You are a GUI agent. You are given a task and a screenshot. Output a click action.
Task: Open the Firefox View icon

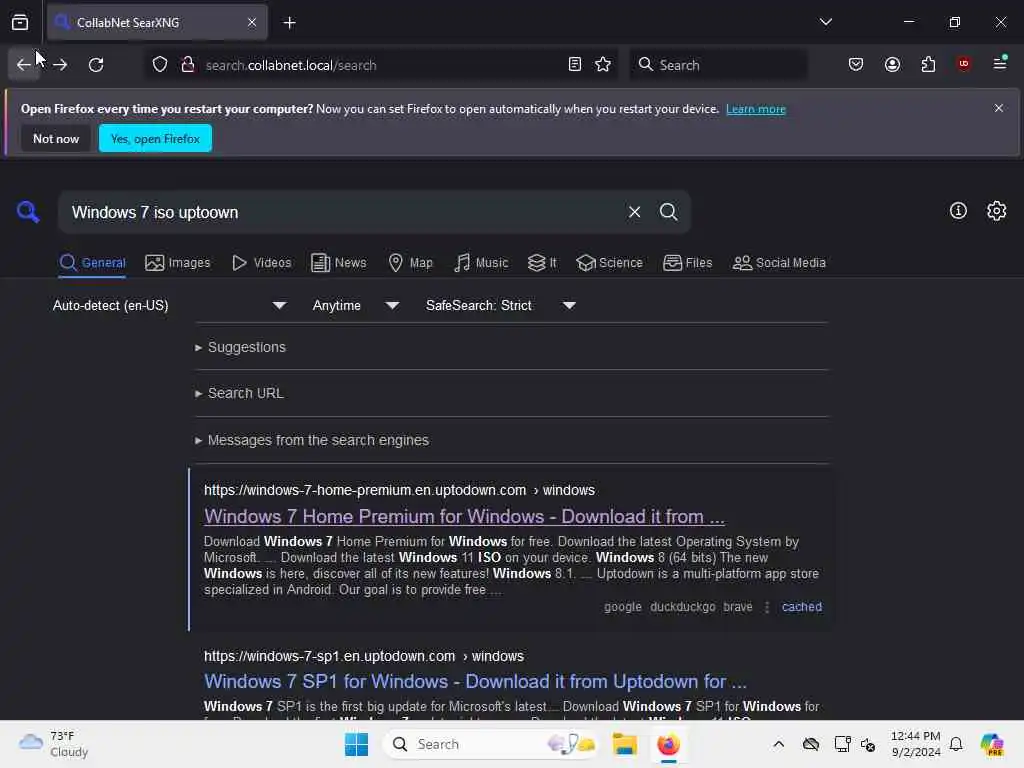click(x=20, y=23)
